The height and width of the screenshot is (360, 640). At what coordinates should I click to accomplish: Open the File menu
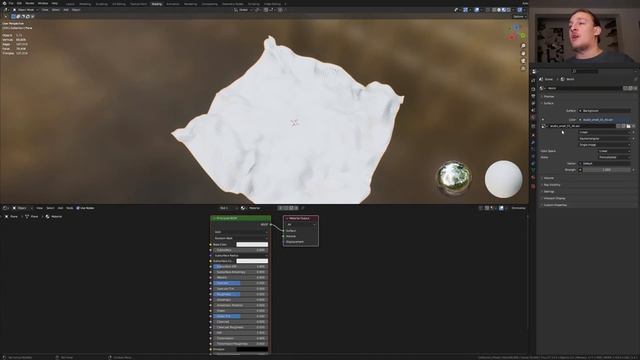[x=11, y=3]
